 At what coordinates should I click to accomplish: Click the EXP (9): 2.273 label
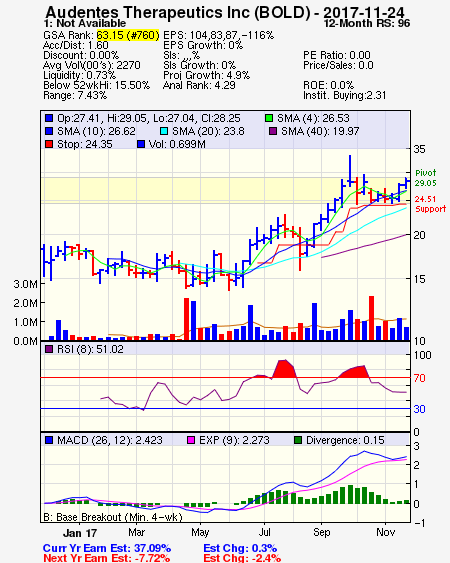point(234,440)
